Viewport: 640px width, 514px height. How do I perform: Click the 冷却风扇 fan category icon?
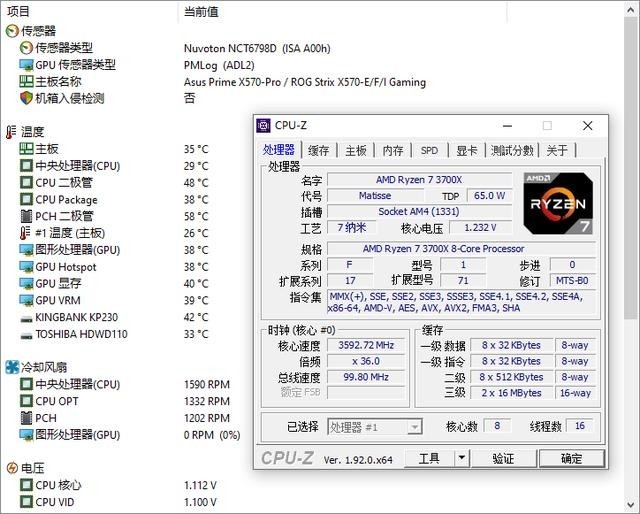tap(12, 367)
